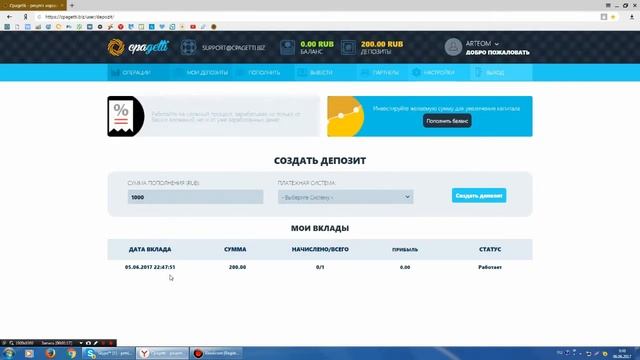
Task: Click the Прибыль column header
Action: [405, 249]
